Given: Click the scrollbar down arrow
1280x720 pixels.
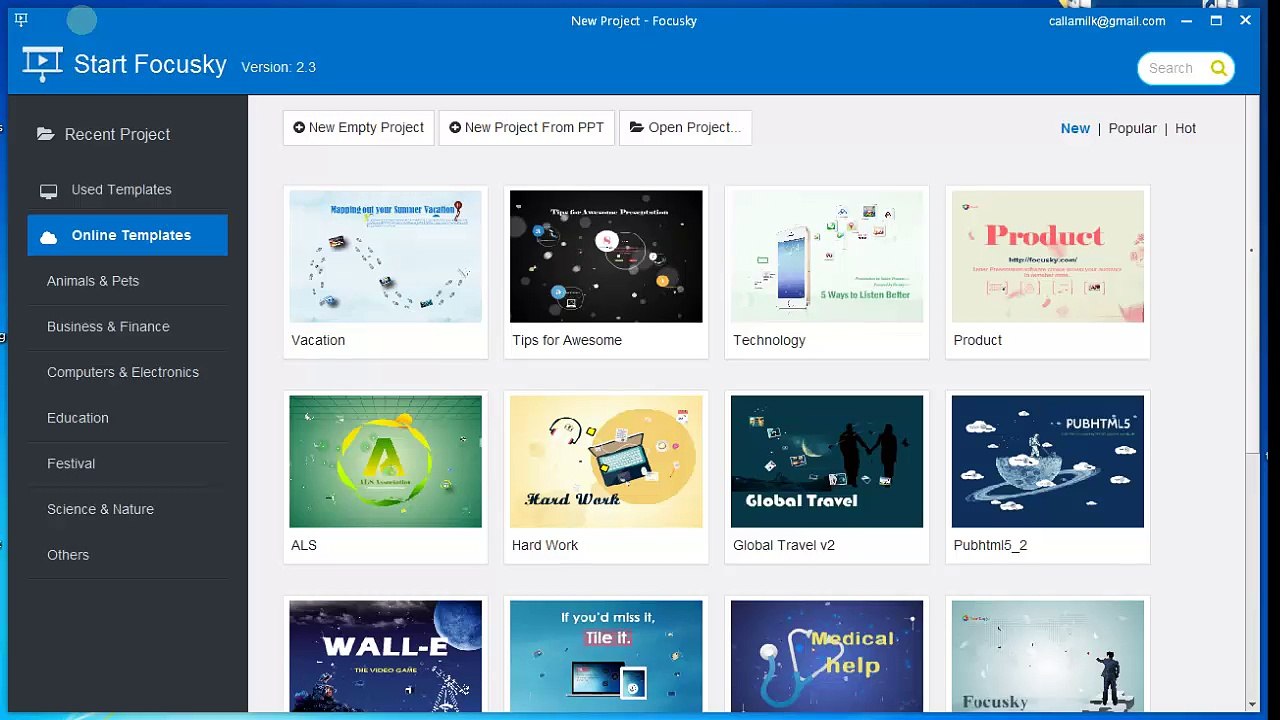Looking at the screenshot, I should pos(1252,705).
